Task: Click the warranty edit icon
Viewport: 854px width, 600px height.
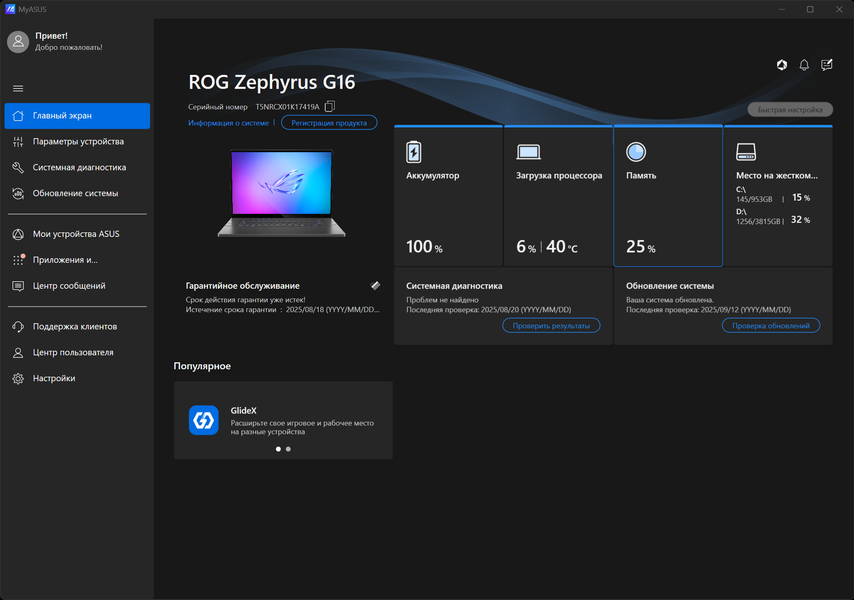Action: (375, 285)
